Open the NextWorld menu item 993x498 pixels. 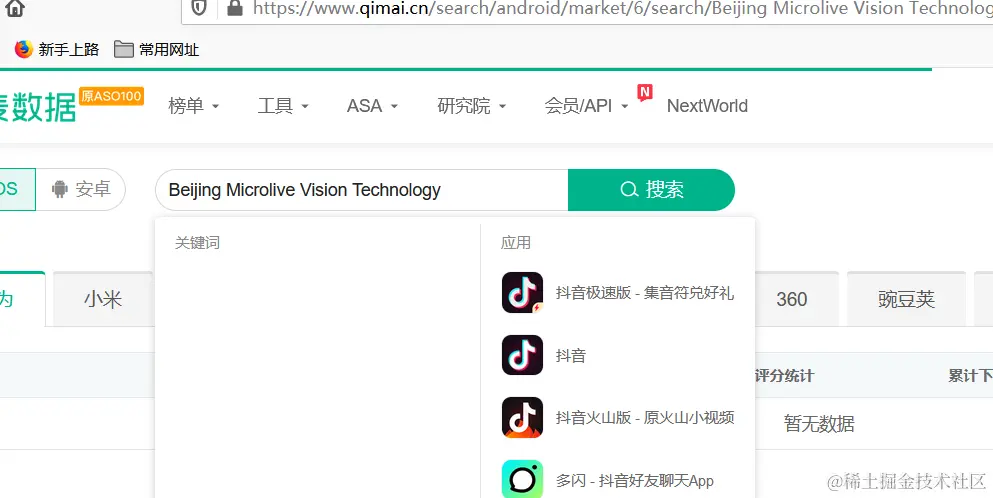(707, 106)
